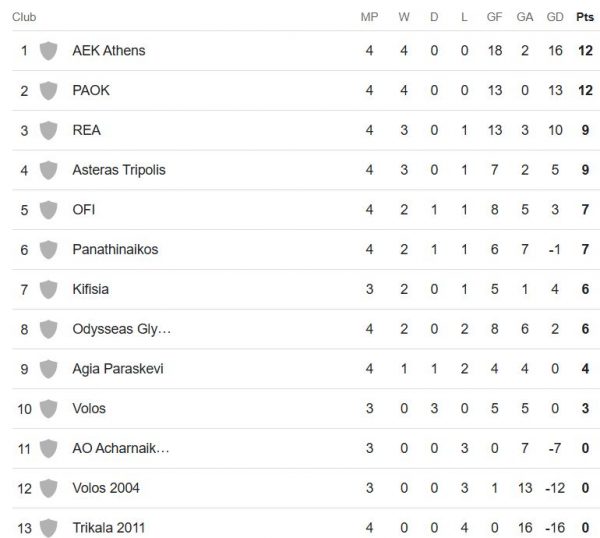Click the Trikala 2011 shield icon
600x538 pixels.
coord(47,527)
